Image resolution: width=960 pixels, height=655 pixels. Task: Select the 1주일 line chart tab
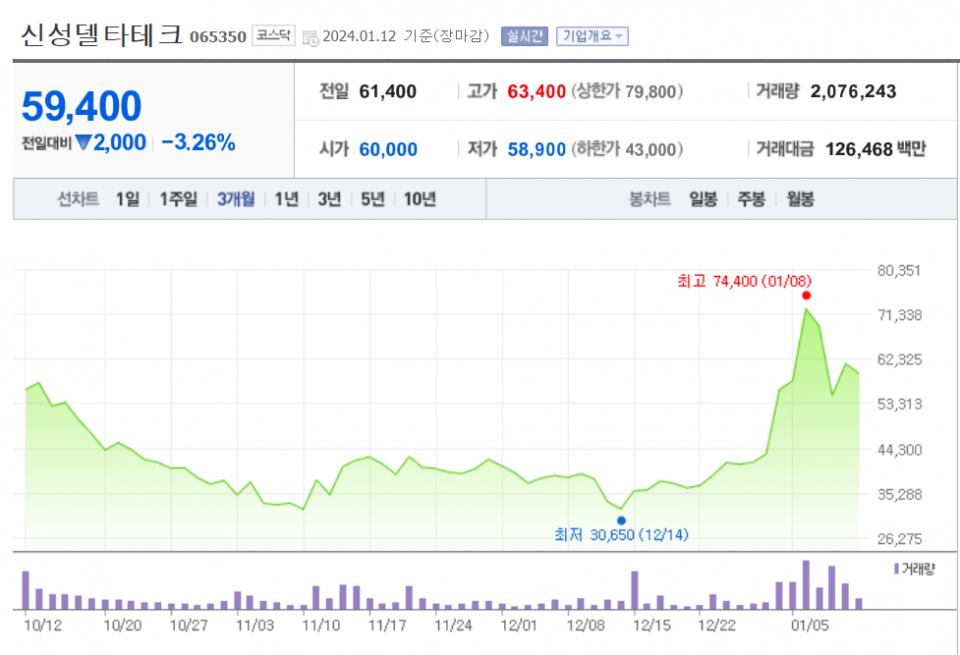tap(178, 199)
